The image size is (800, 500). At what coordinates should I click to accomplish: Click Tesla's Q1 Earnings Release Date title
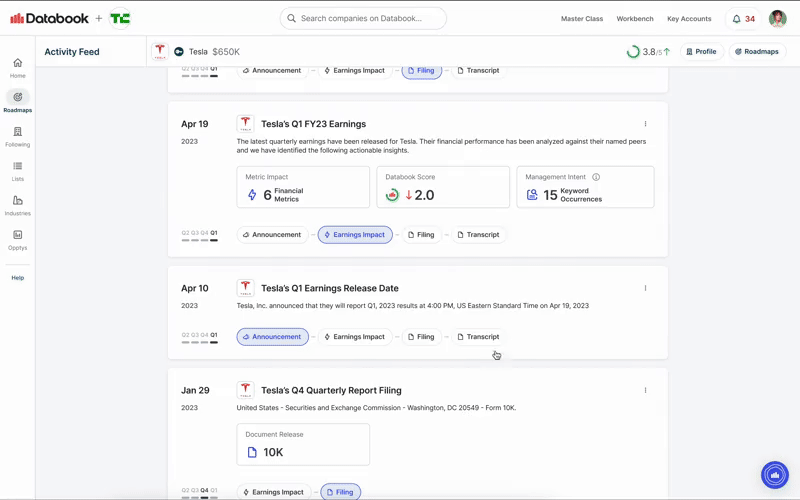[330, 288]
